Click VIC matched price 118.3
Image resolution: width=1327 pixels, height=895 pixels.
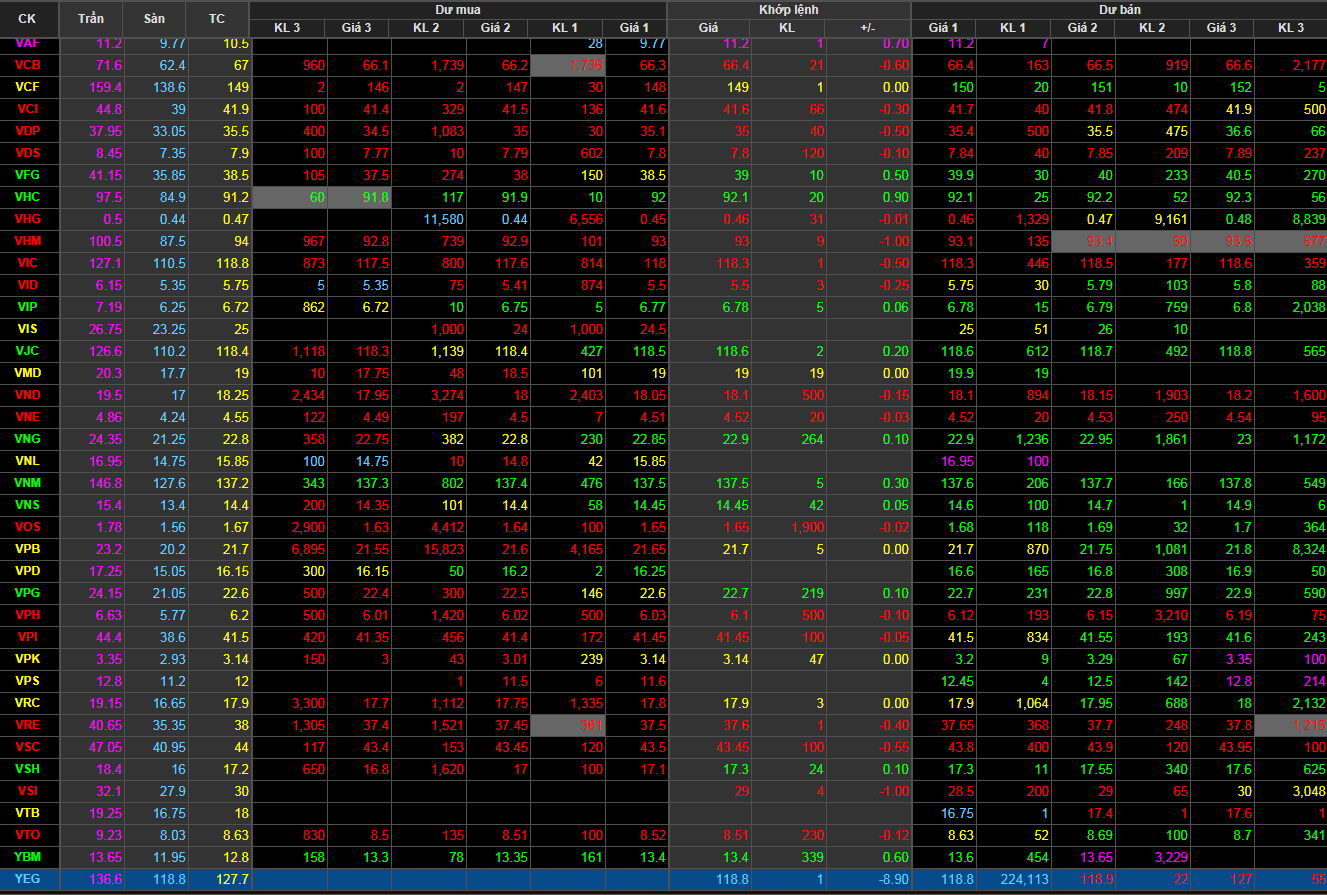[732, 263]
